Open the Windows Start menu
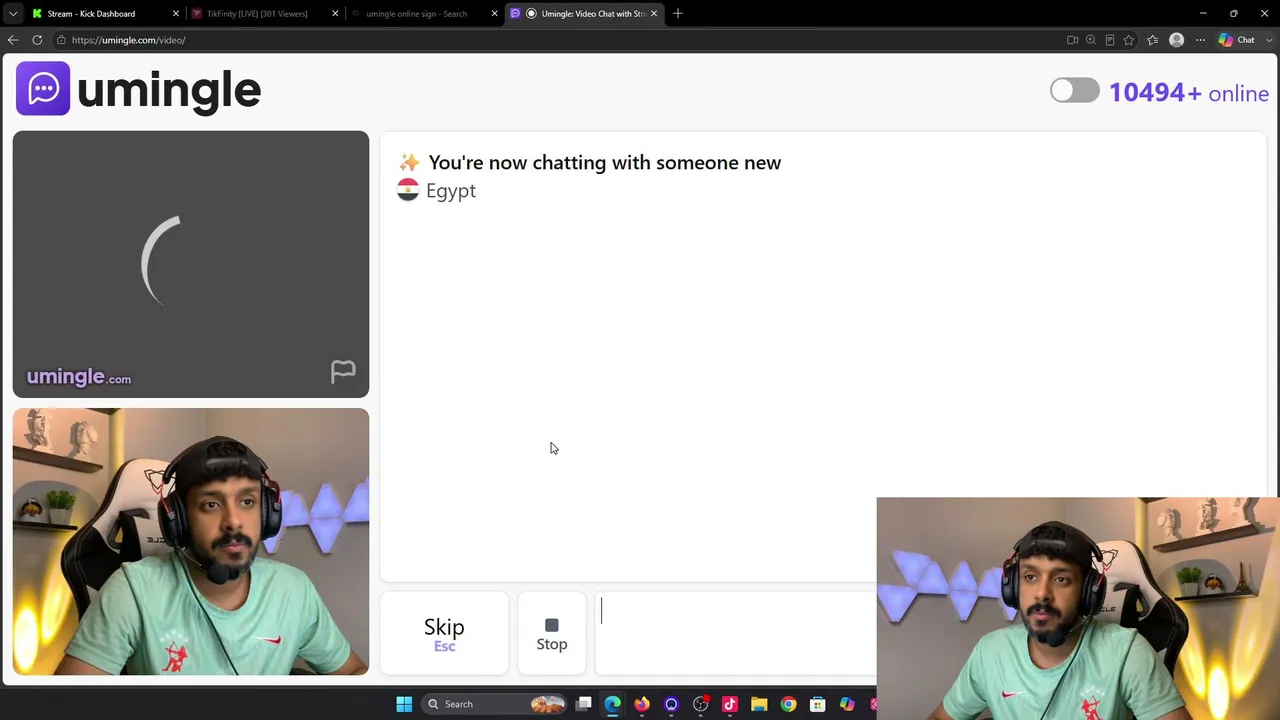The image size is (1280, 720). click(x=404, y=704)
